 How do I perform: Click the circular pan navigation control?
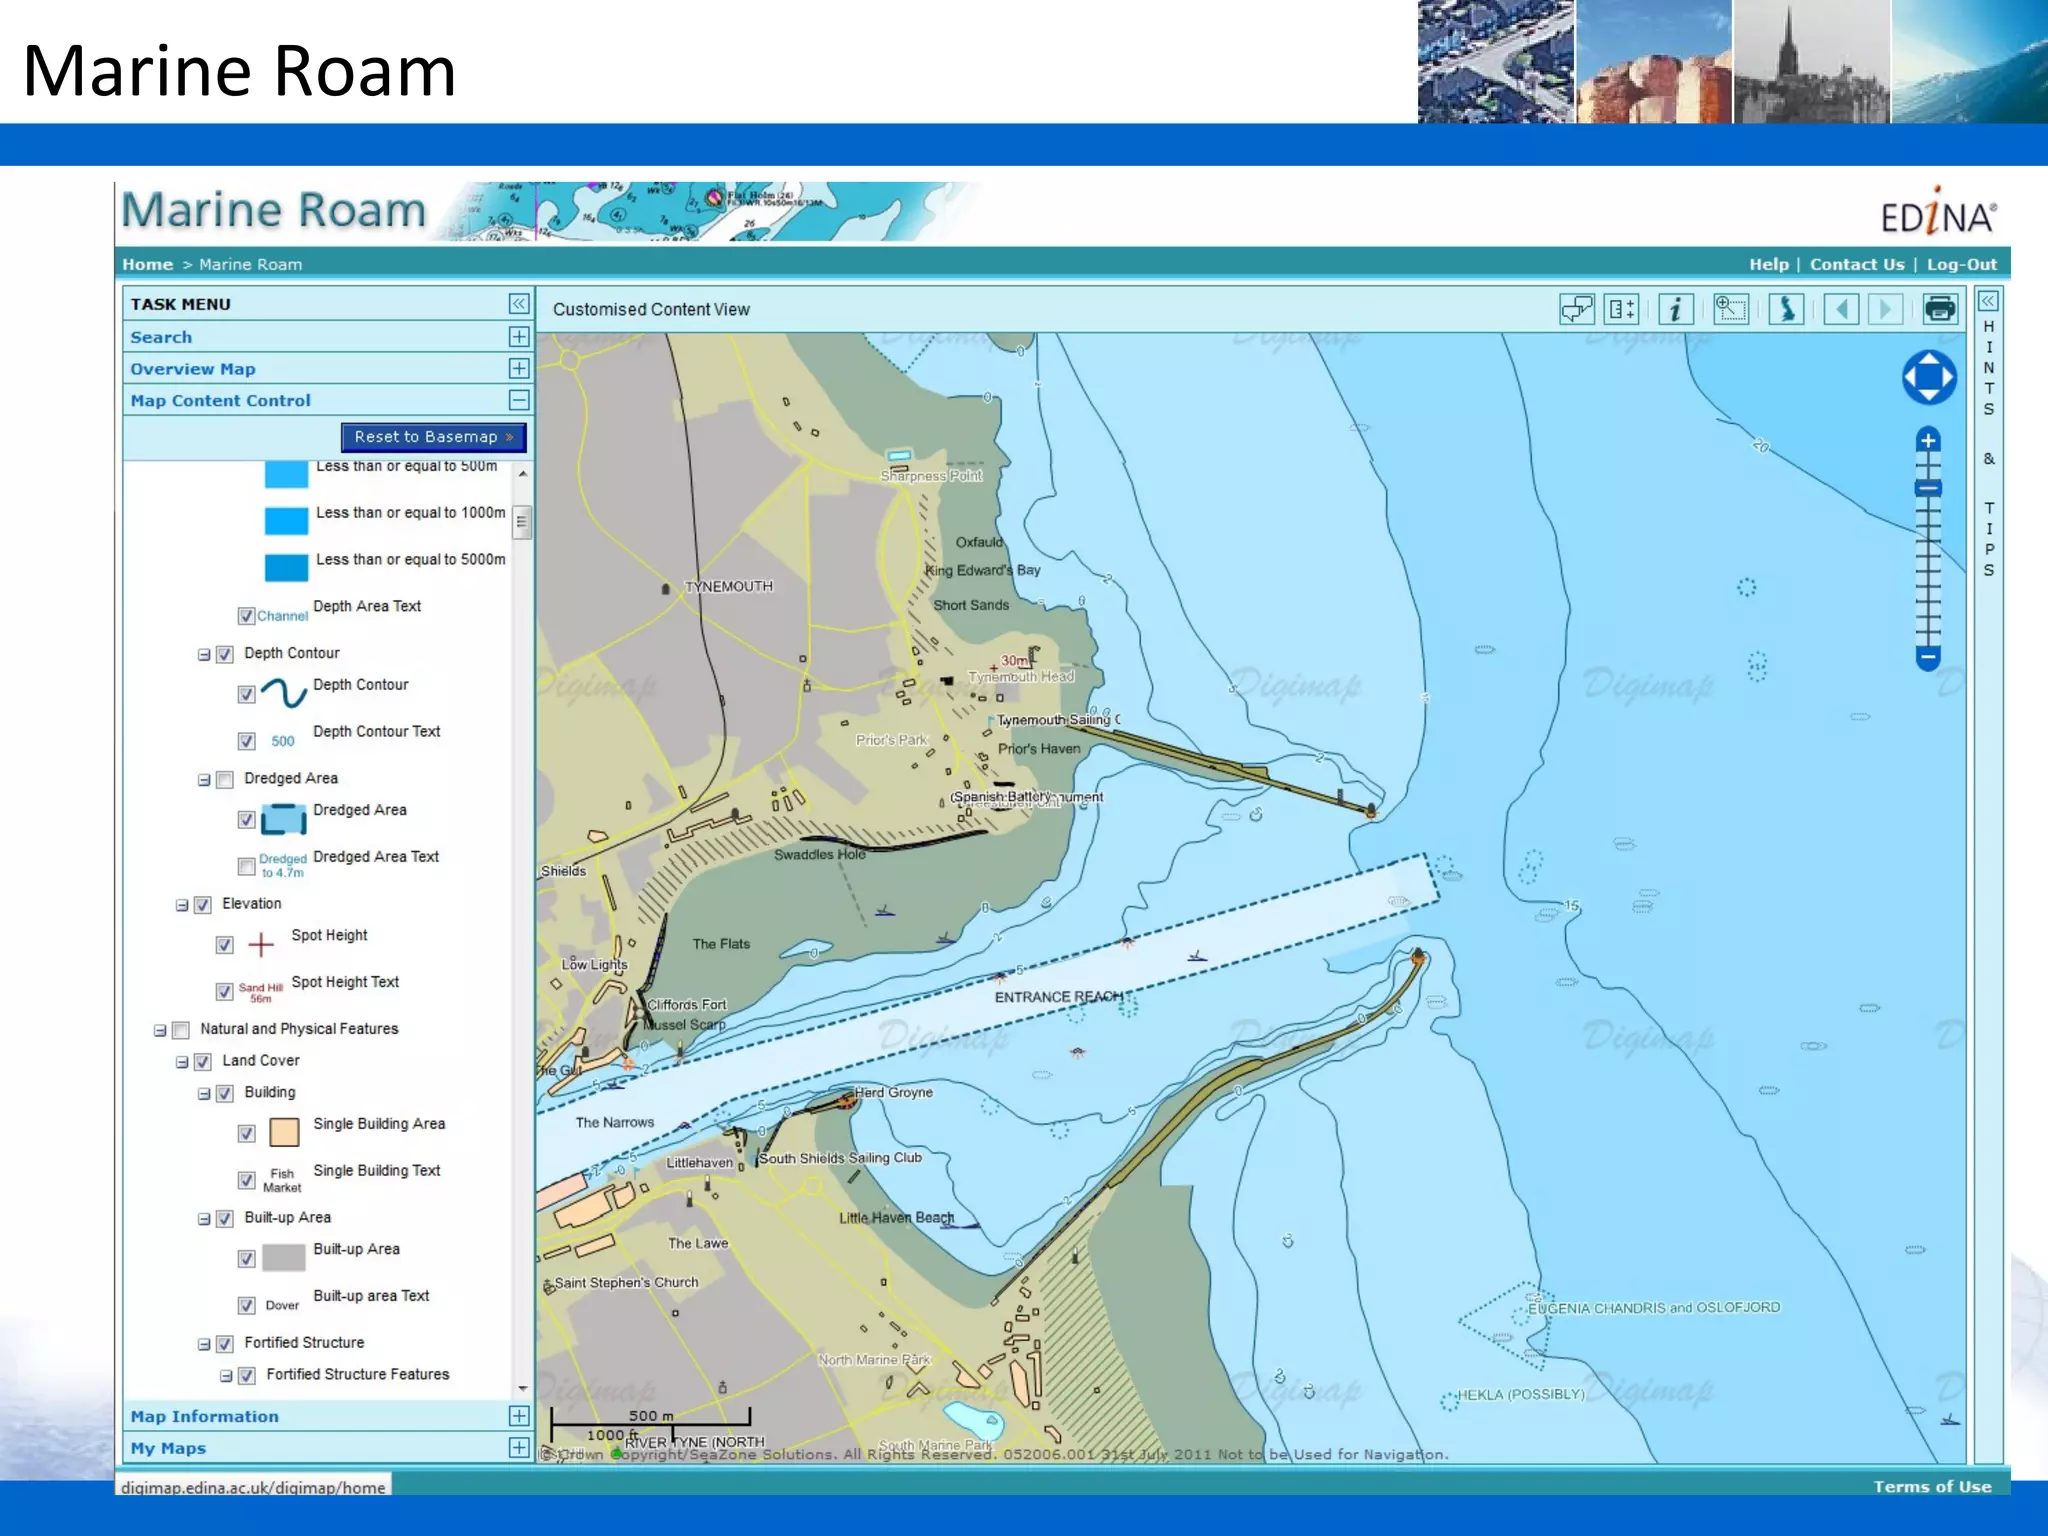1929,377
